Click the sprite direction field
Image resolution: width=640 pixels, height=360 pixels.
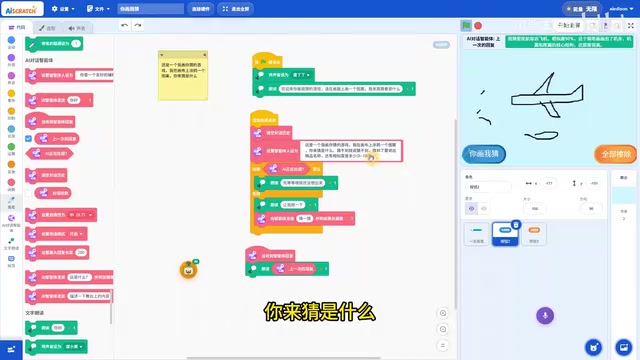(591, 209)
